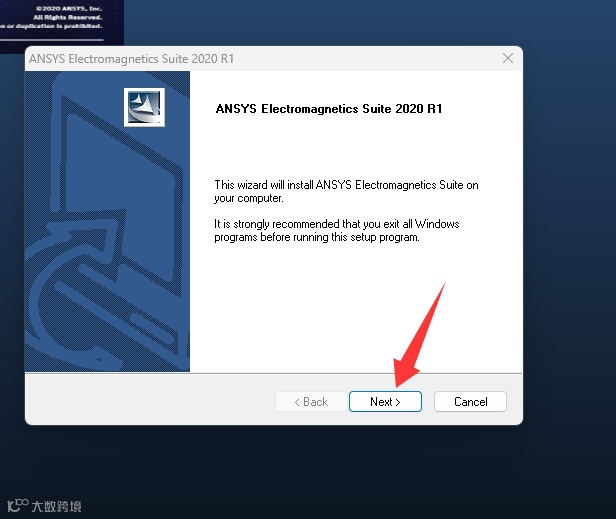The height and width of the screenshot is (519, 616).
Task: Click the disabled Back button
Action: tap(311, 402)
